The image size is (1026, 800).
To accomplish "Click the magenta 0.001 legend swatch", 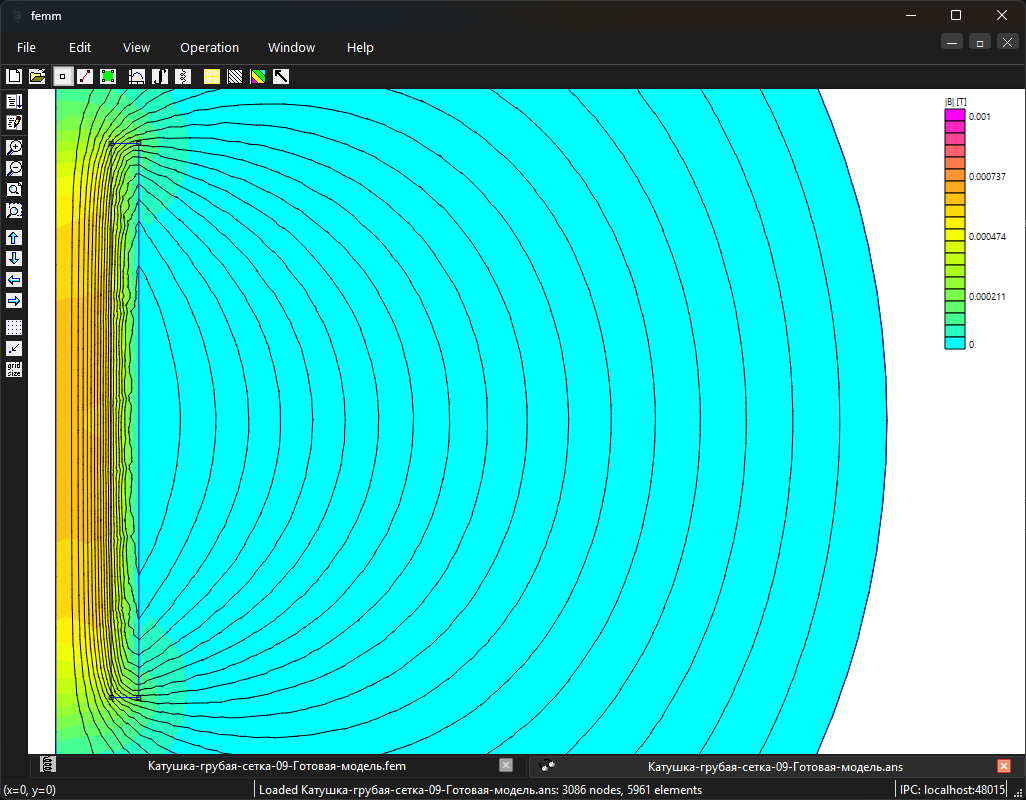I will point(955,116).
